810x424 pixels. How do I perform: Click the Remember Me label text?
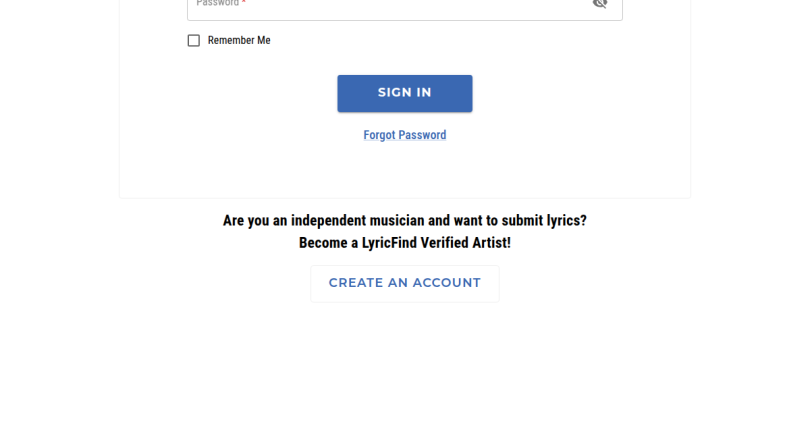(x=239, y=41)
